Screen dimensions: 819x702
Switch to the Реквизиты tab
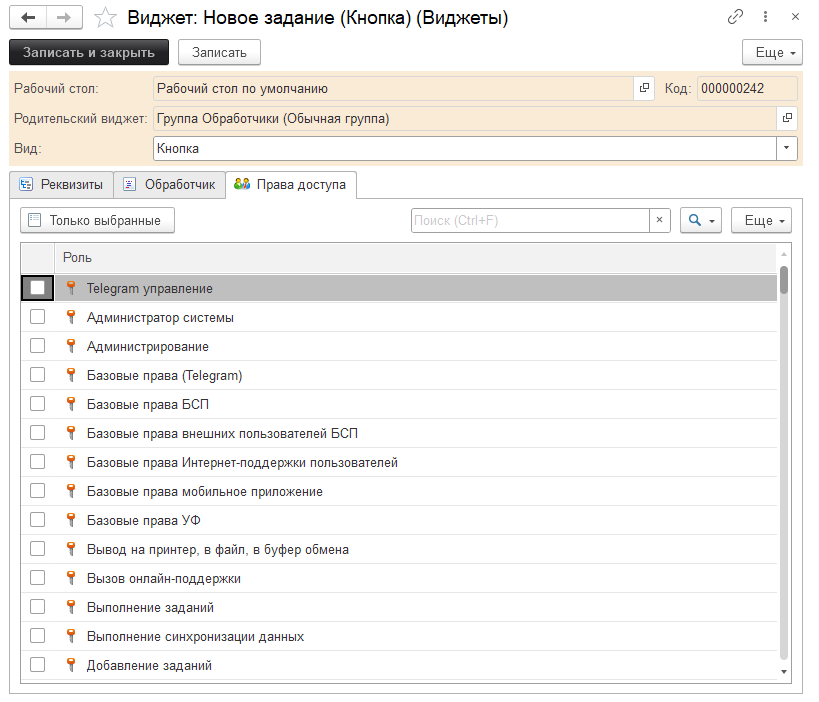coord(61,185)
